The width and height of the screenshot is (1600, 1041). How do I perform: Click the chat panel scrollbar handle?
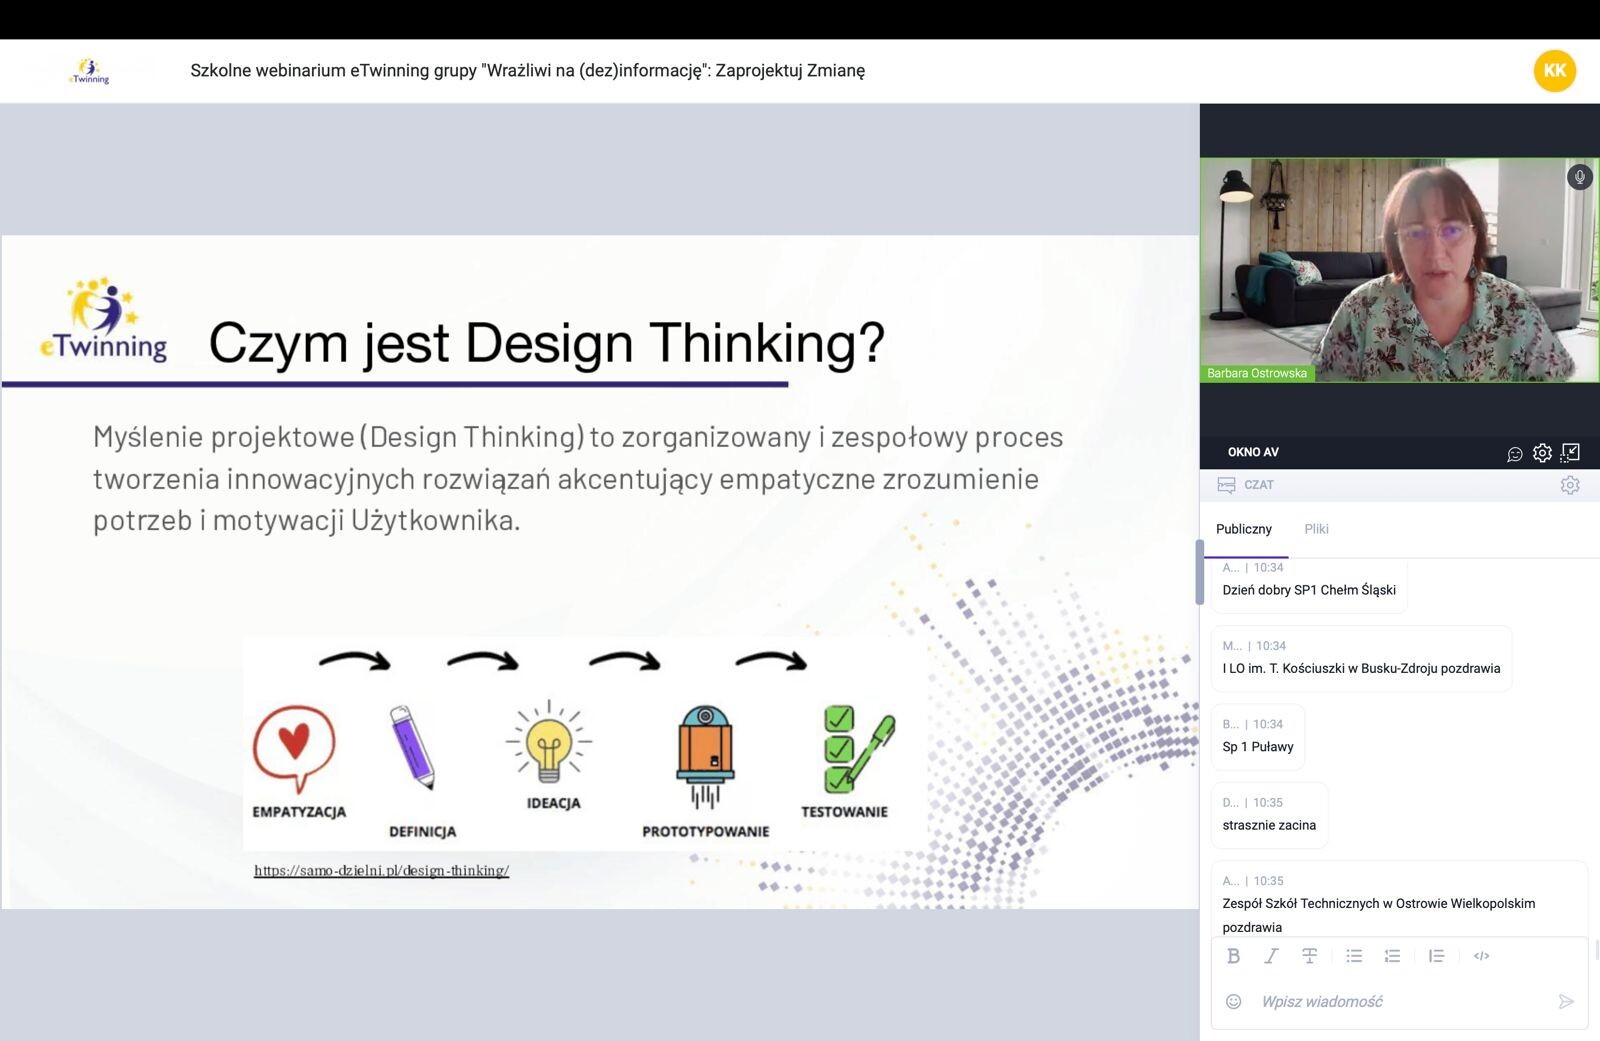pos(1199,572)
